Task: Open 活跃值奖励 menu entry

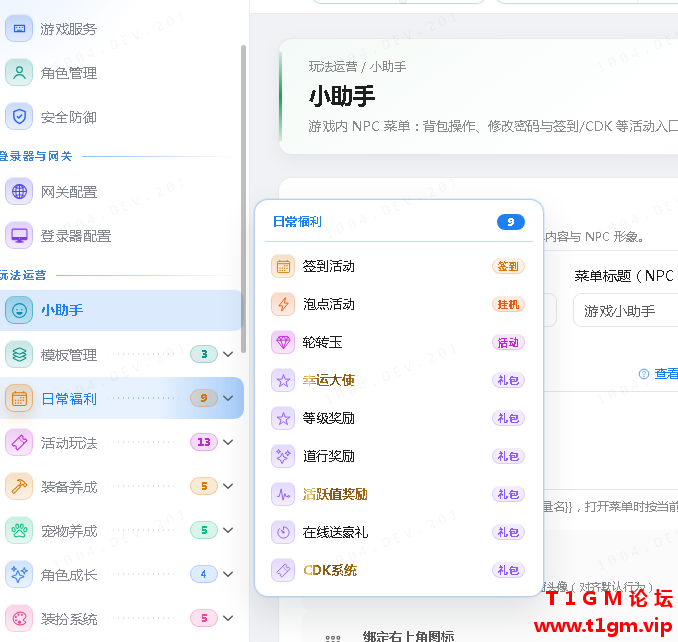Action: [x=398, y=494]
